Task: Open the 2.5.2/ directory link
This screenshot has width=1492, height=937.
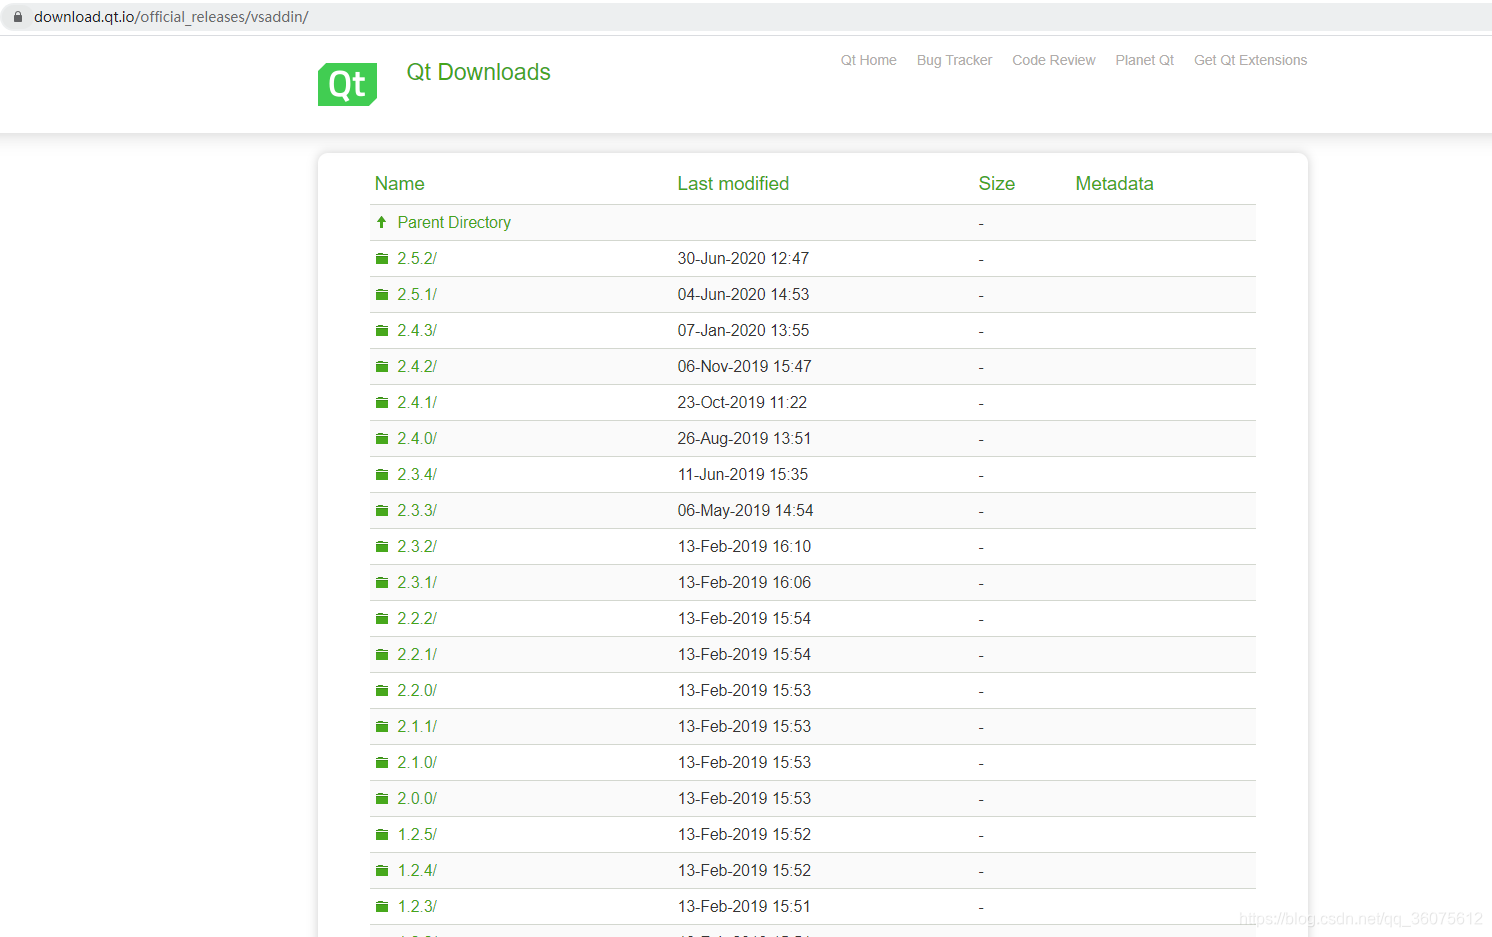Action: (417, 258)
